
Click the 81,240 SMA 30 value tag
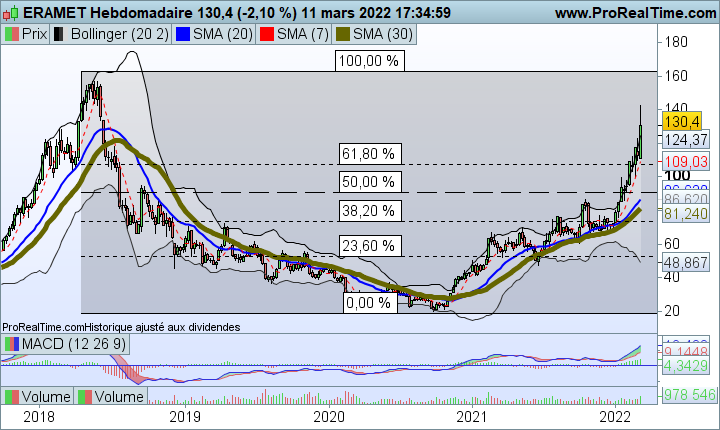[686, 214]
